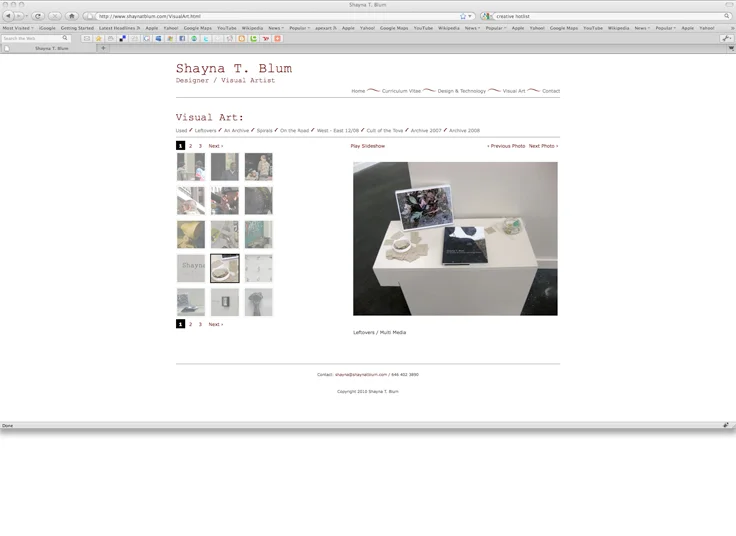Click Next above the thumbnail grid
736x536 pixels.
(x=215, y=146)
